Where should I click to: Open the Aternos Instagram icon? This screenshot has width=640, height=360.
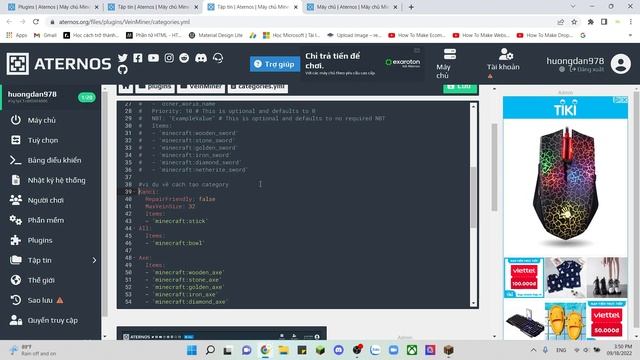pyautogui.click(x=169, y=58)
